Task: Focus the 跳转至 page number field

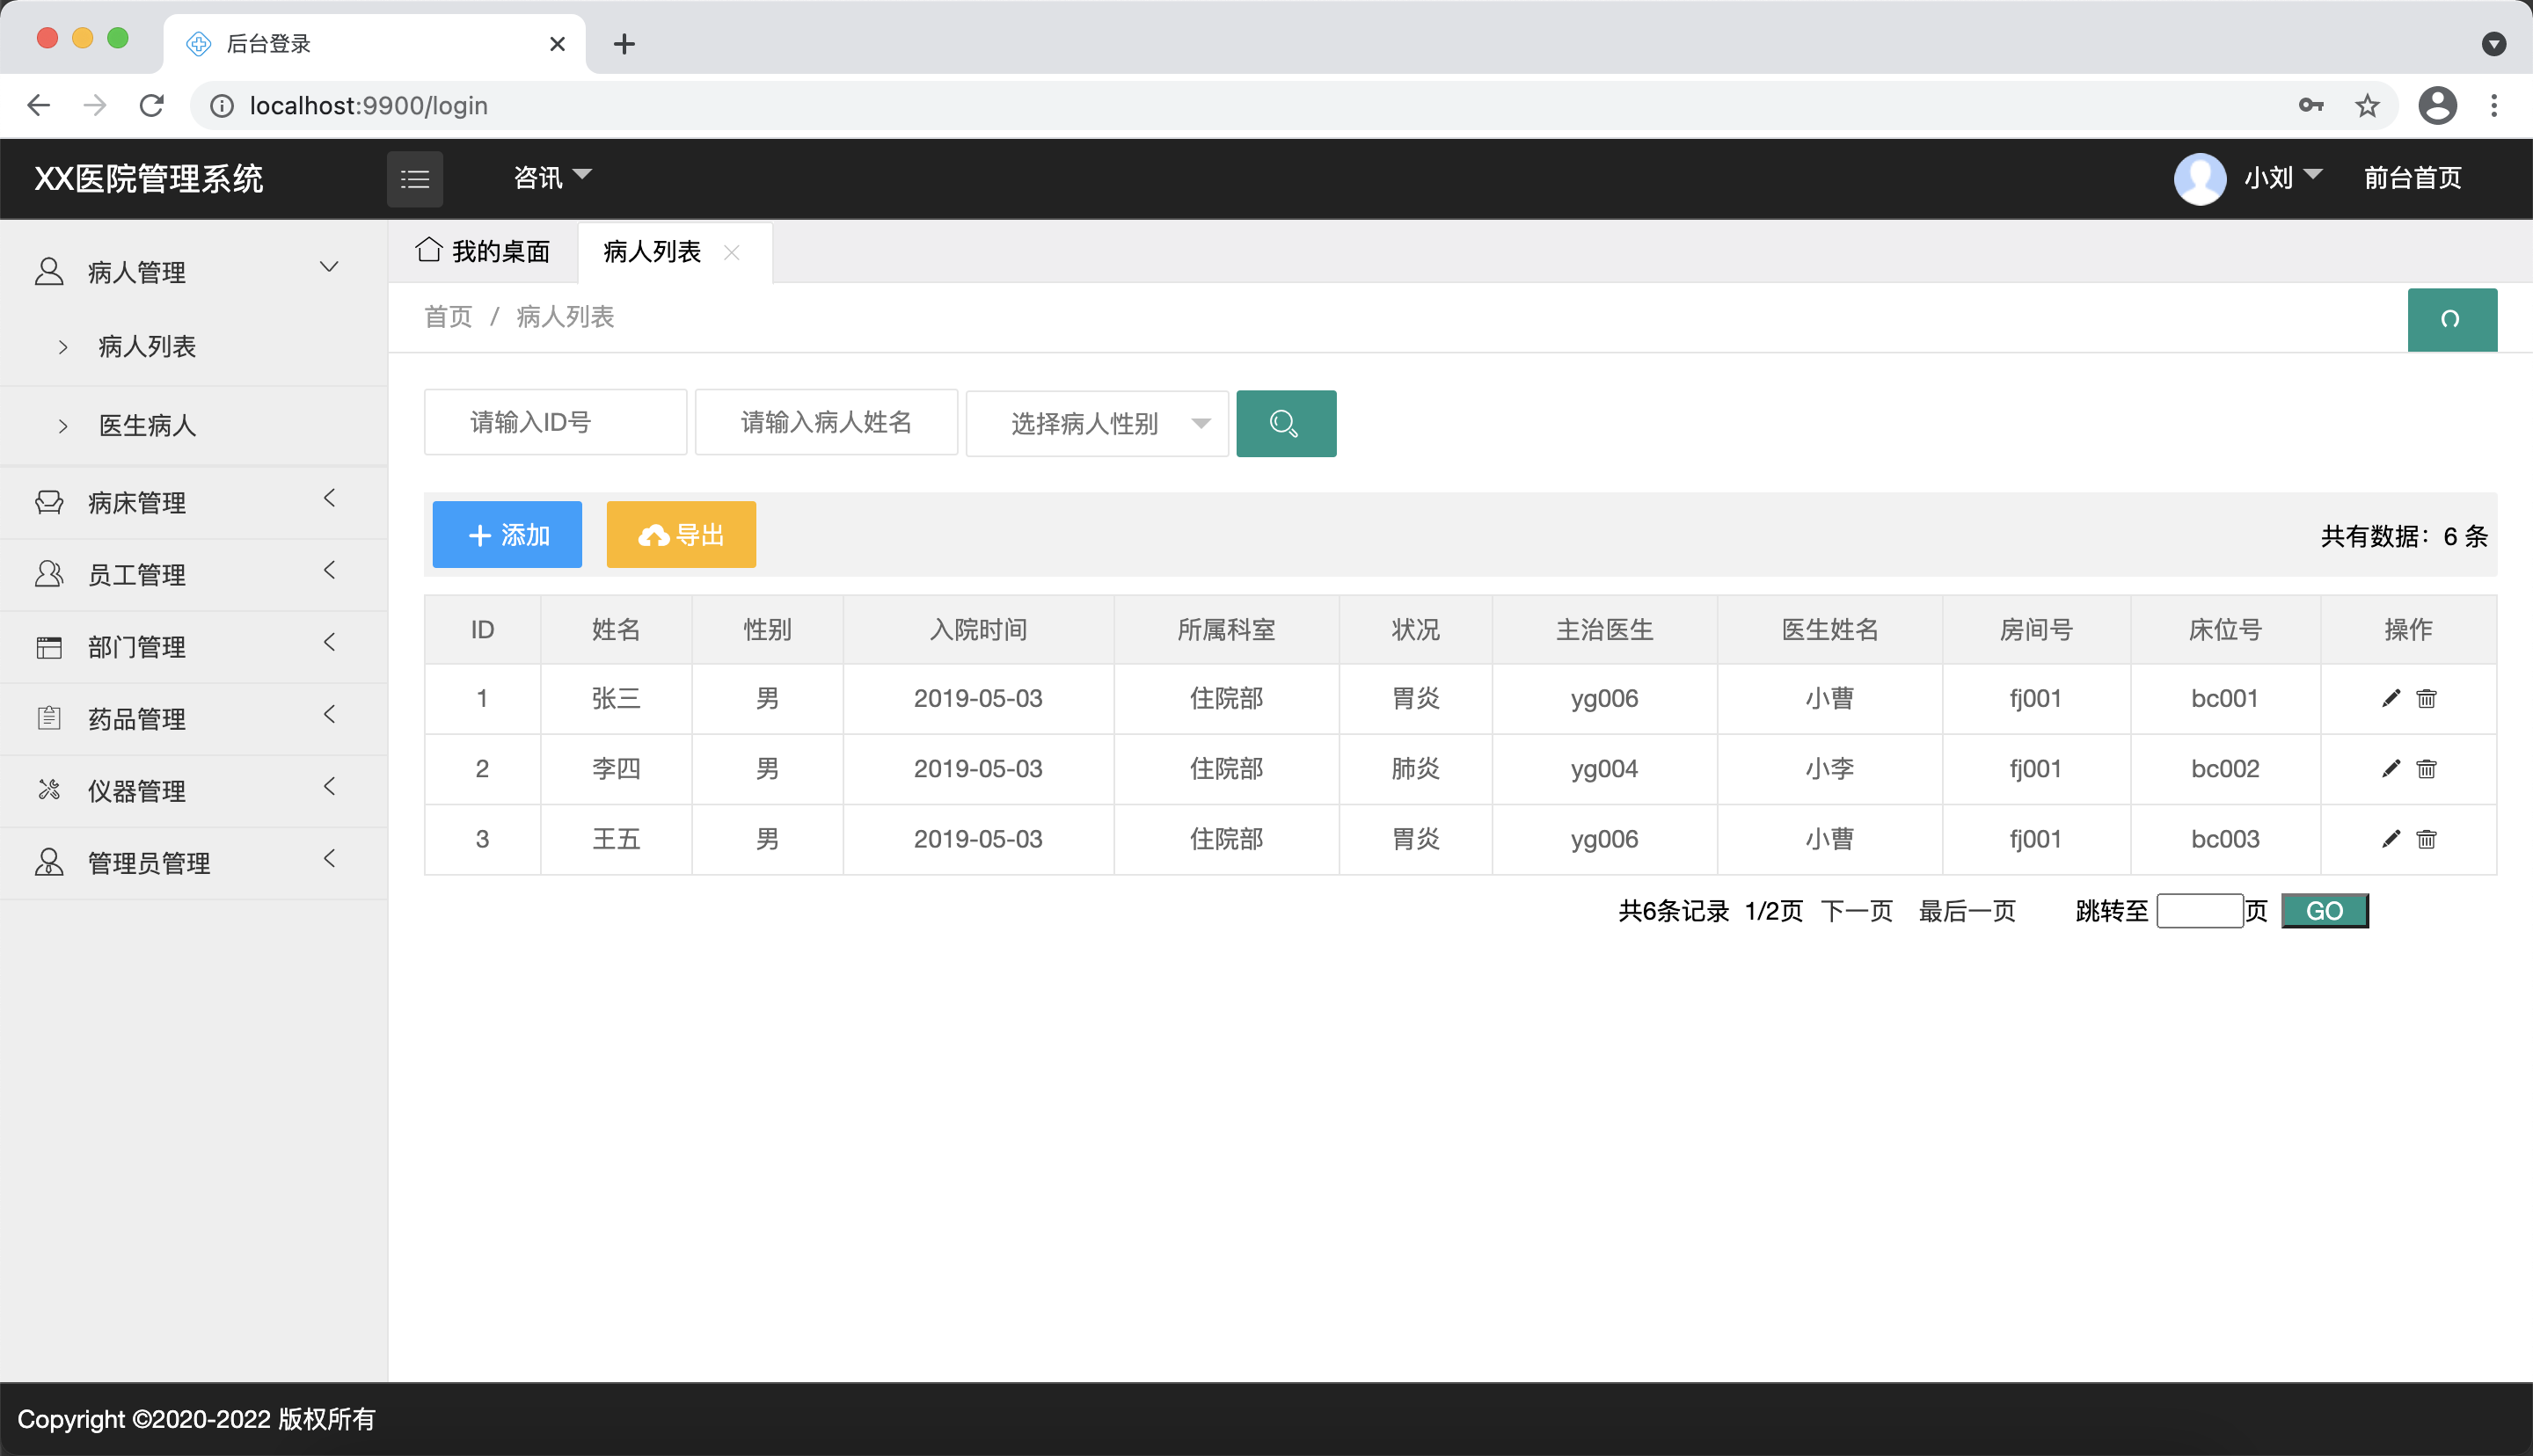Action: tap(2199, 911)
